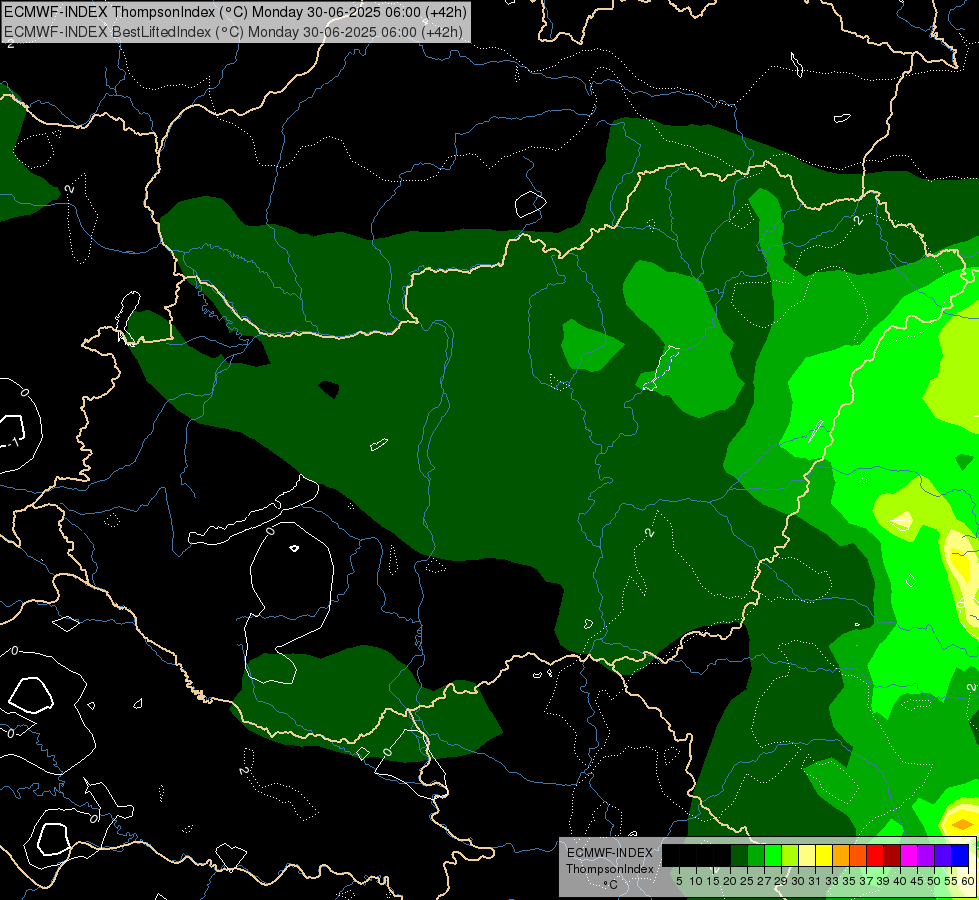Click the legend tick value 15

[x=713, y=881]
